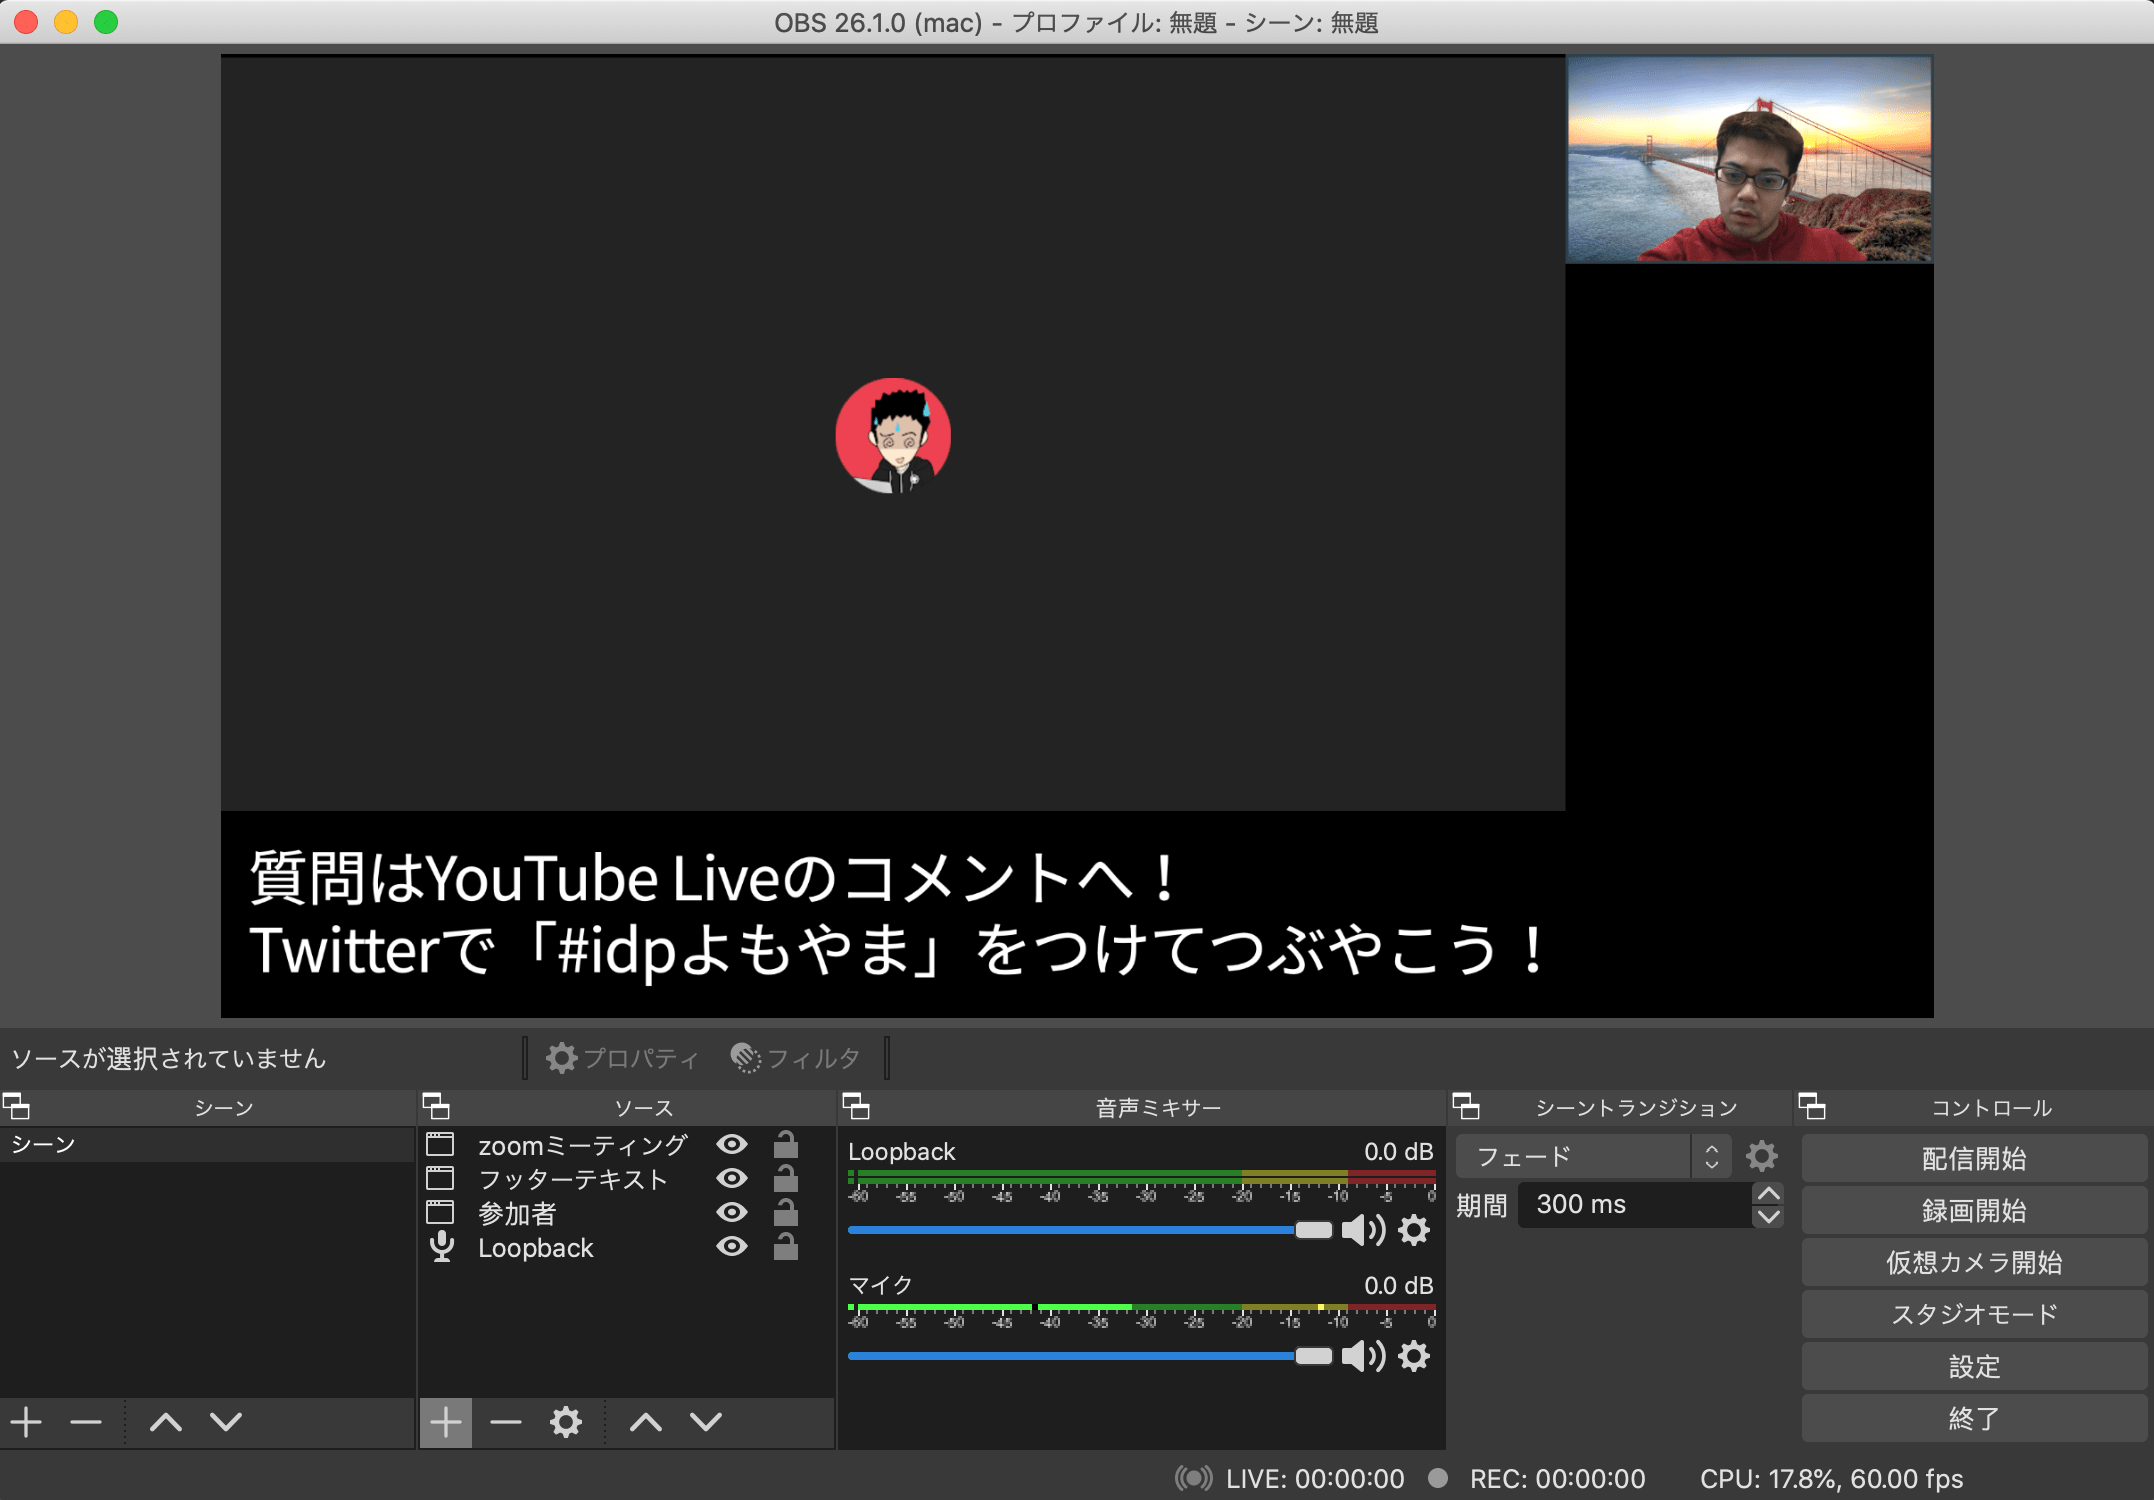Move scene down with arrow
This screenshot has height=1500, width=2154.
click(x=226, y=1422)
